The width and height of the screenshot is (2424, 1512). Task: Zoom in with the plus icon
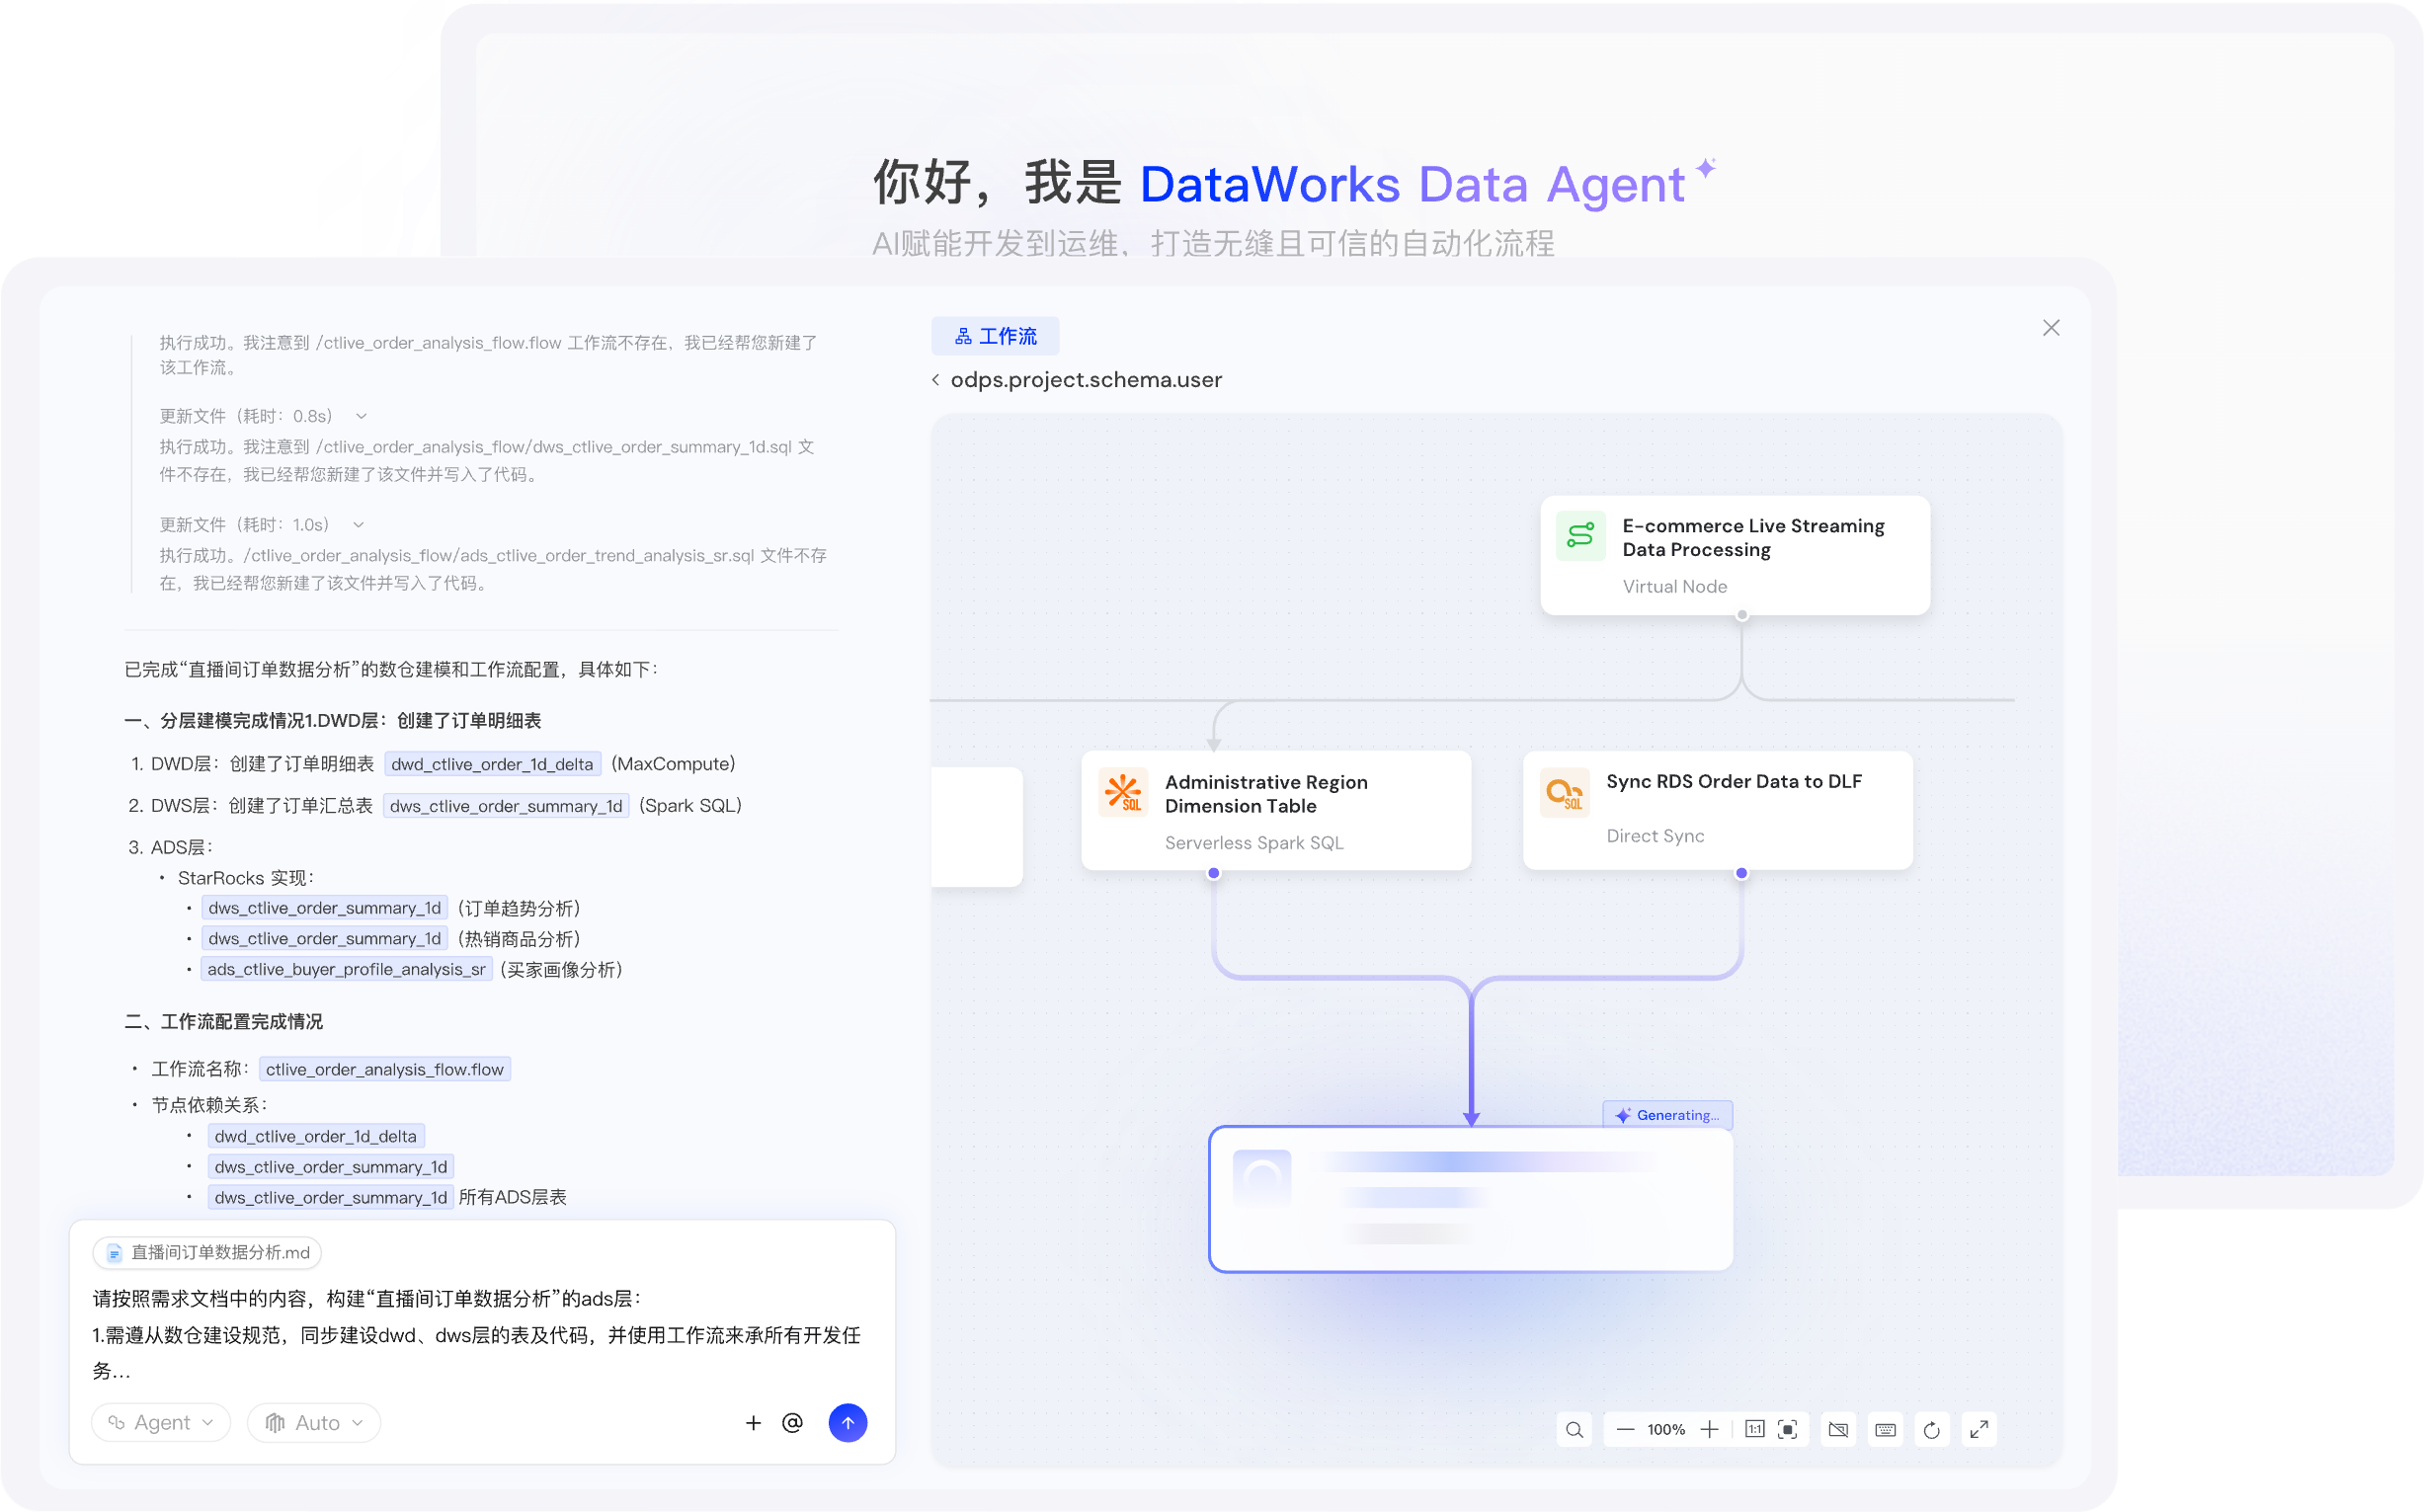pos(1709,1429)
